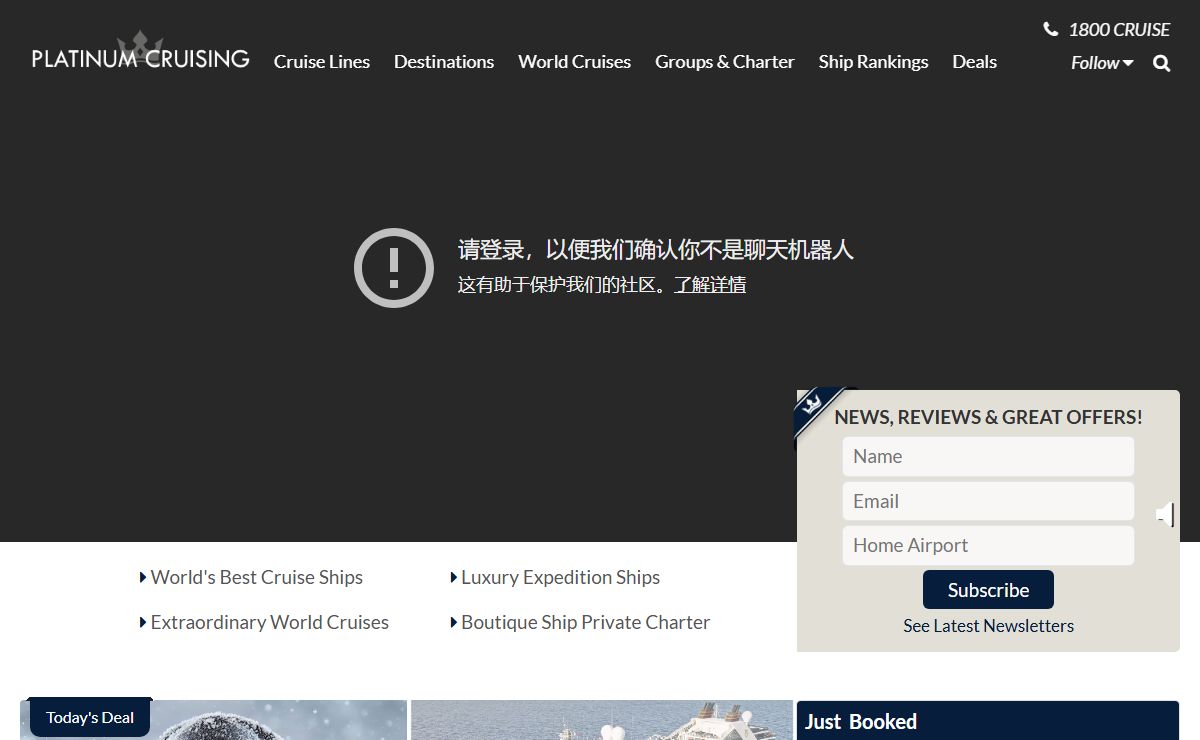Click the Just Booked panel header
The height and width of the screenshot is (740, 1200).
[988, 721]
